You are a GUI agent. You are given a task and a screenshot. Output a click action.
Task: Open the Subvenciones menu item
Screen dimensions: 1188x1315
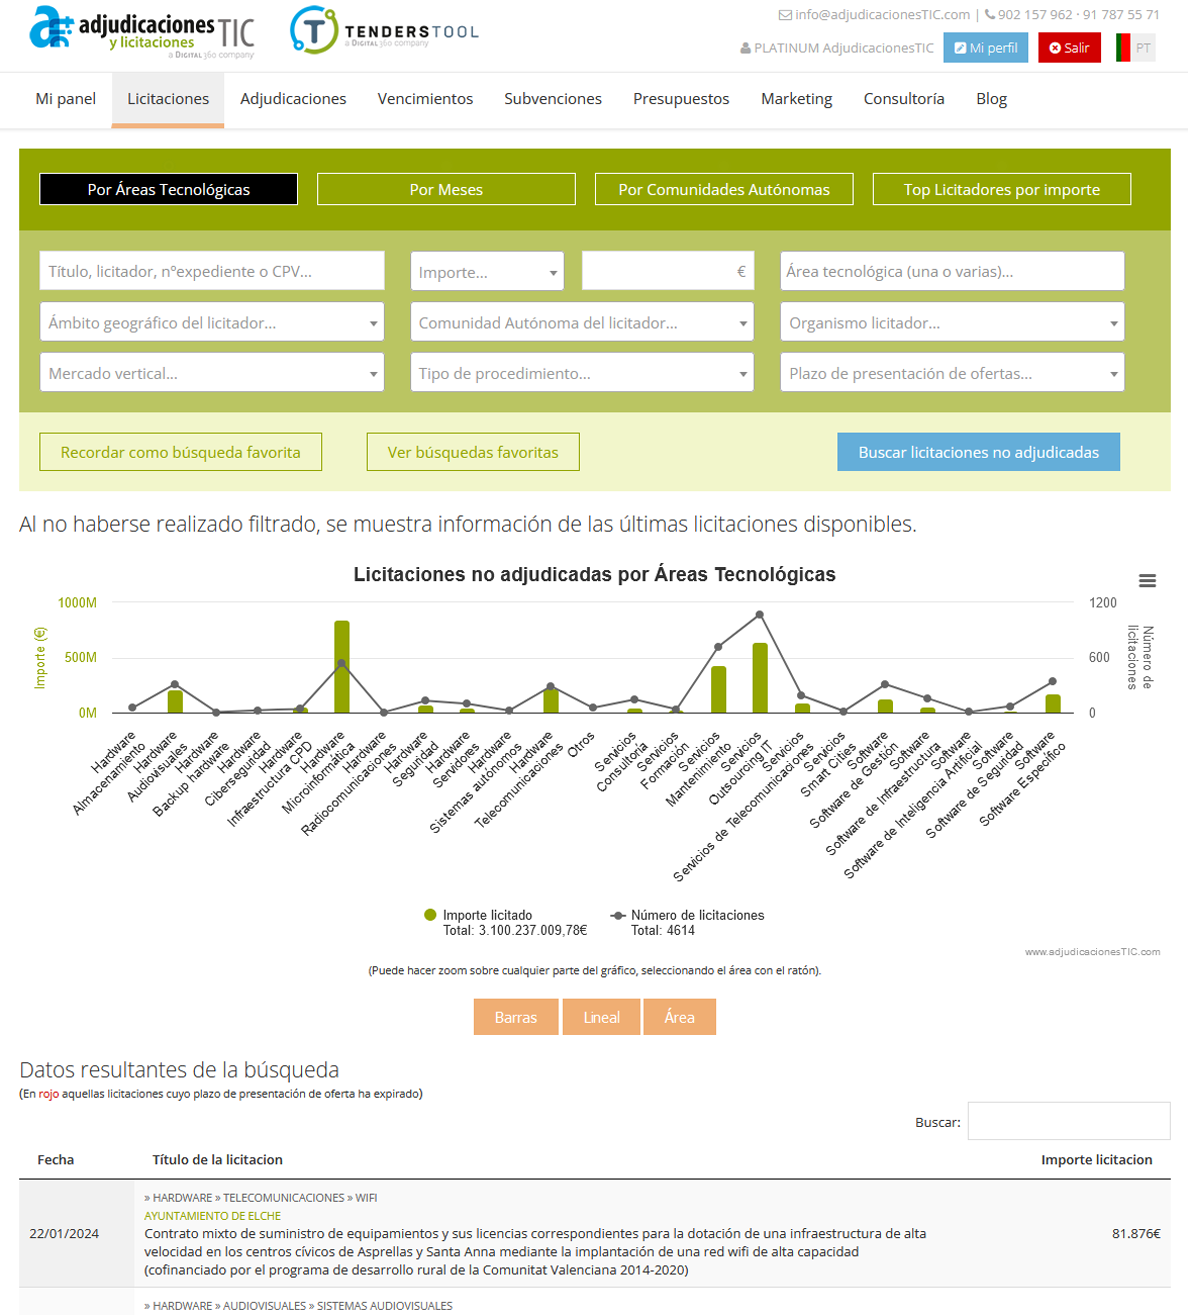tap(553, 99)
